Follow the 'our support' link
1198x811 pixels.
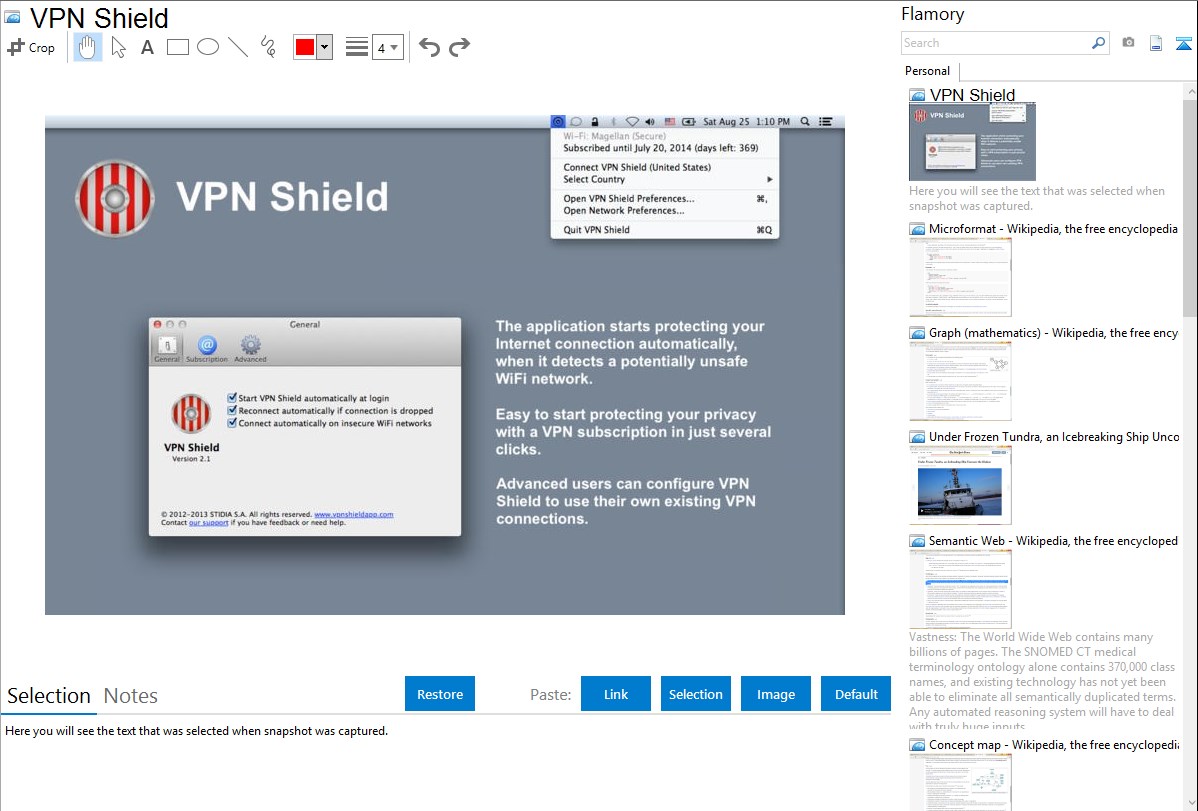[x=209, y=523]
